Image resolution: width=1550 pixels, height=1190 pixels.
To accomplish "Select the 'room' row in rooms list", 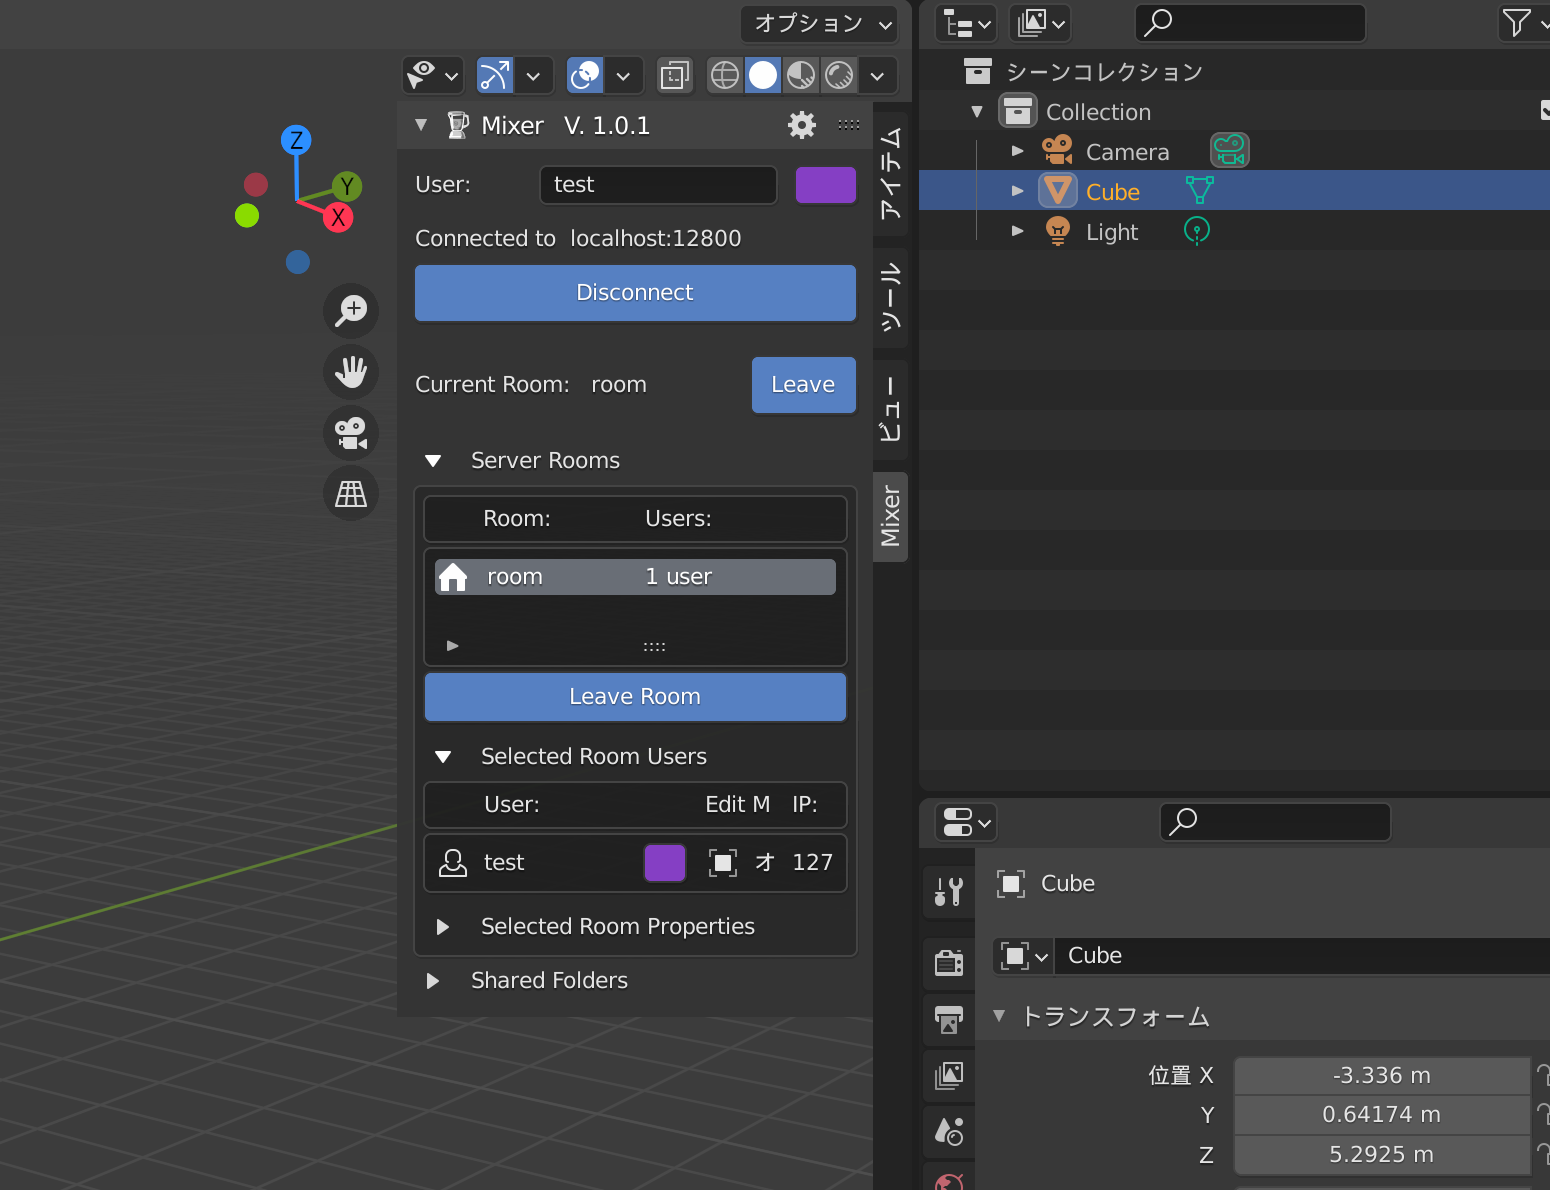I will point(635,577).
